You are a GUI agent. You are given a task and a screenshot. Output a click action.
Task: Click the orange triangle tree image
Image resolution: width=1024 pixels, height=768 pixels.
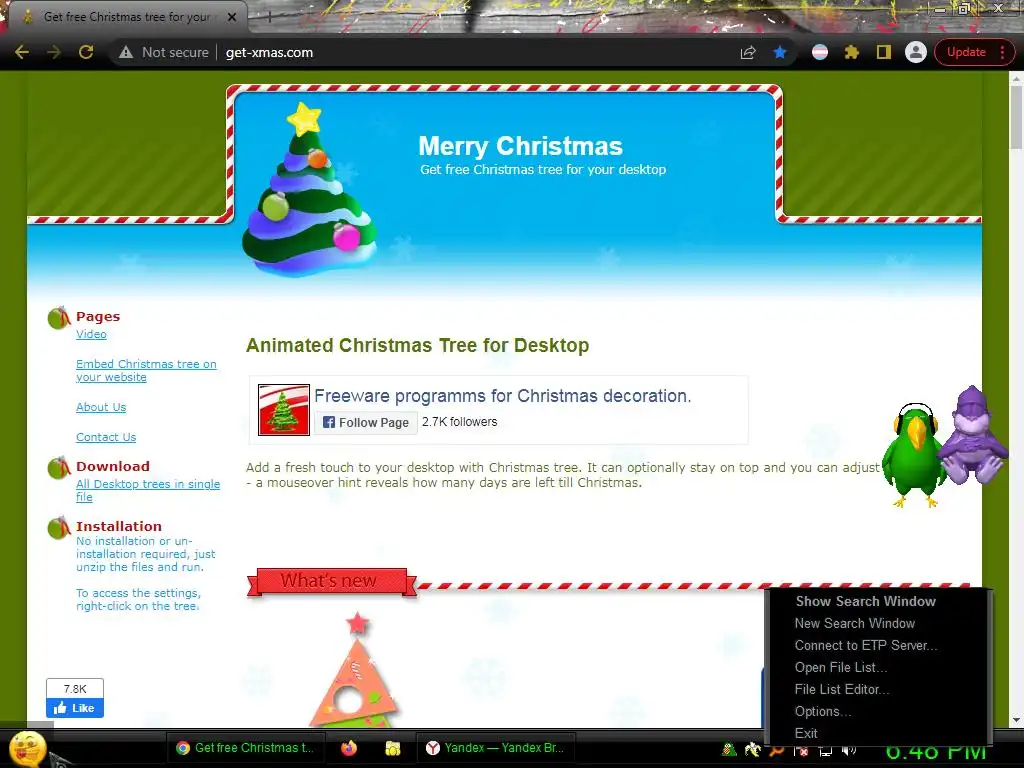[x=355, y=669]
